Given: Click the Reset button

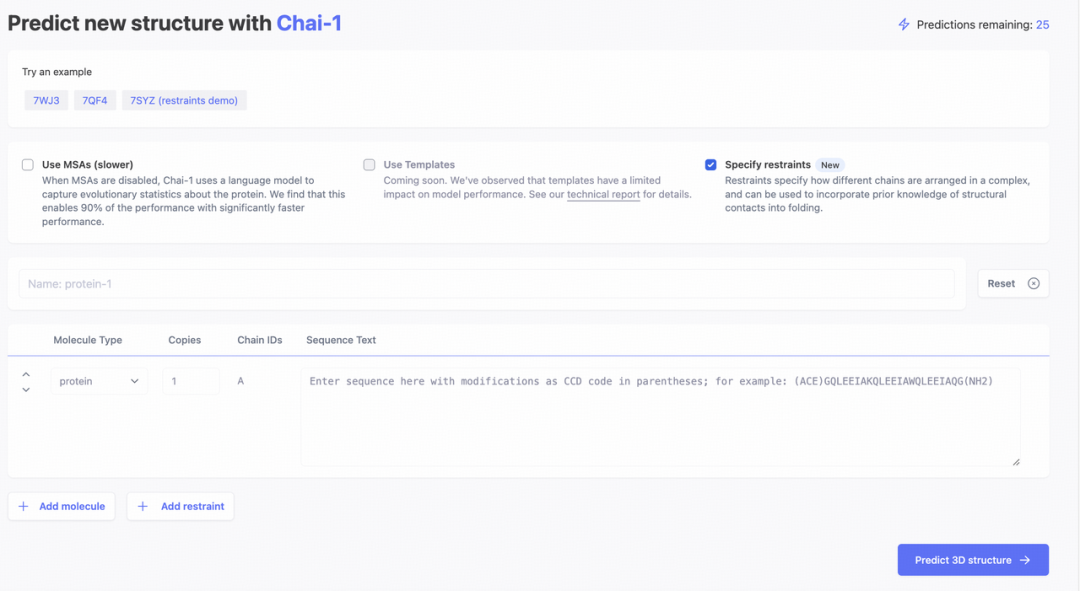Looking at the screenshot, I should tap(1013, 284).
